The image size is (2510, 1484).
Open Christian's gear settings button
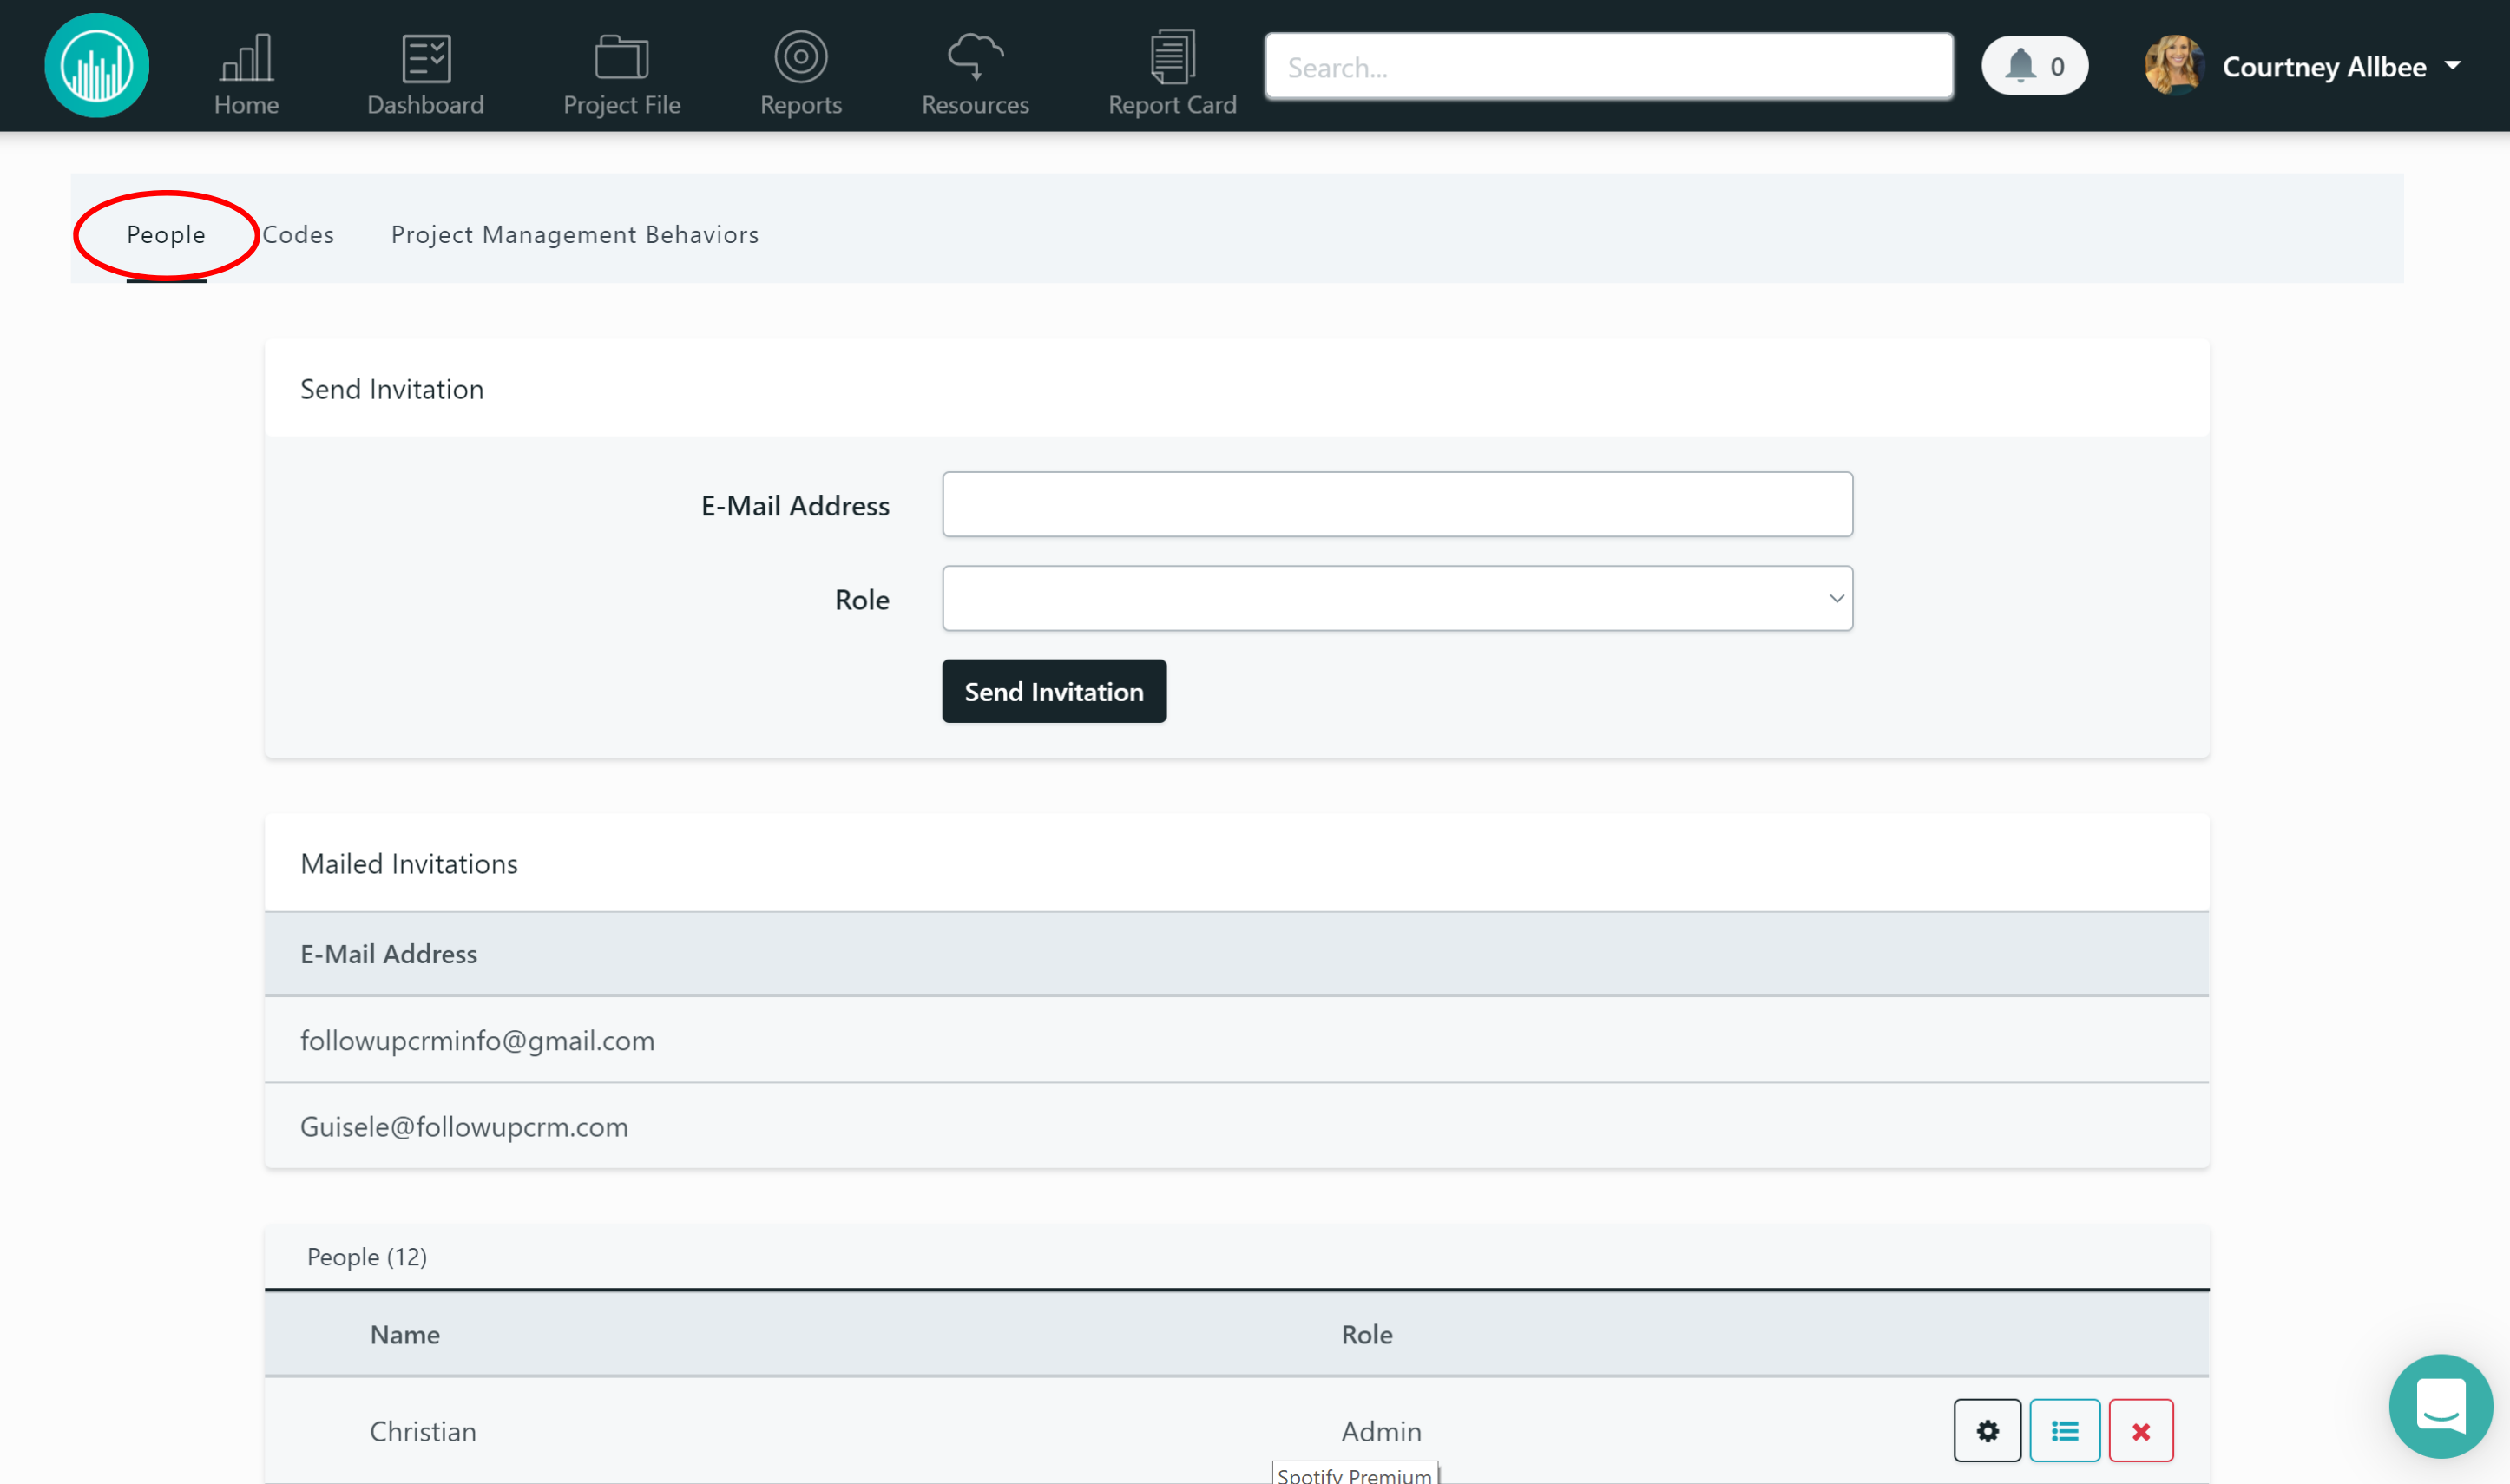1987,1431
